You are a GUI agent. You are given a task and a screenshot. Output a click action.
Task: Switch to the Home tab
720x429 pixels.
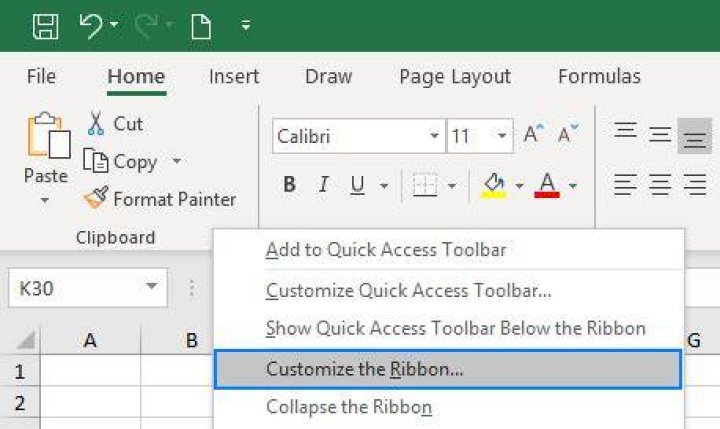pos(136,76)
